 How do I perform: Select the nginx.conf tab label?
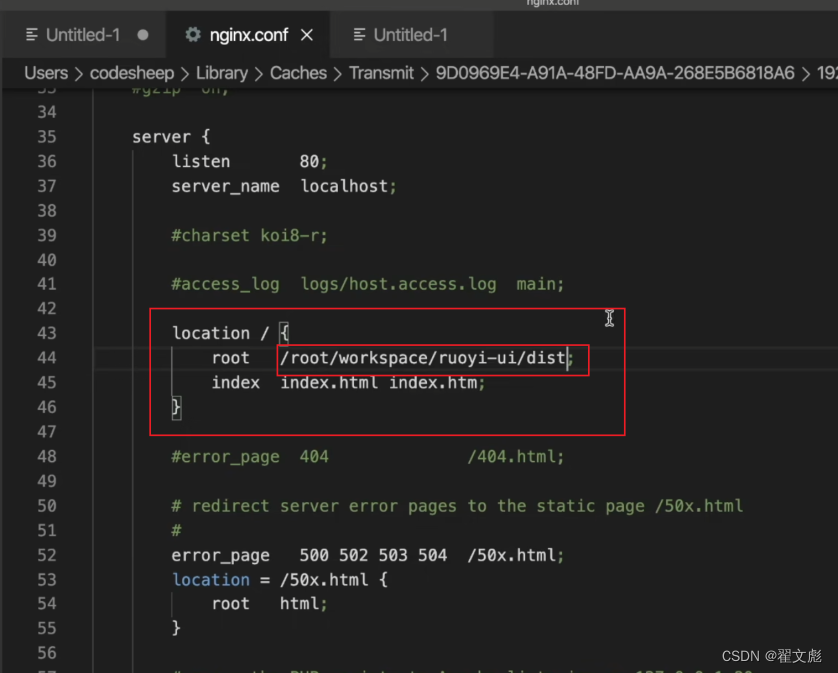click(249, 35)
